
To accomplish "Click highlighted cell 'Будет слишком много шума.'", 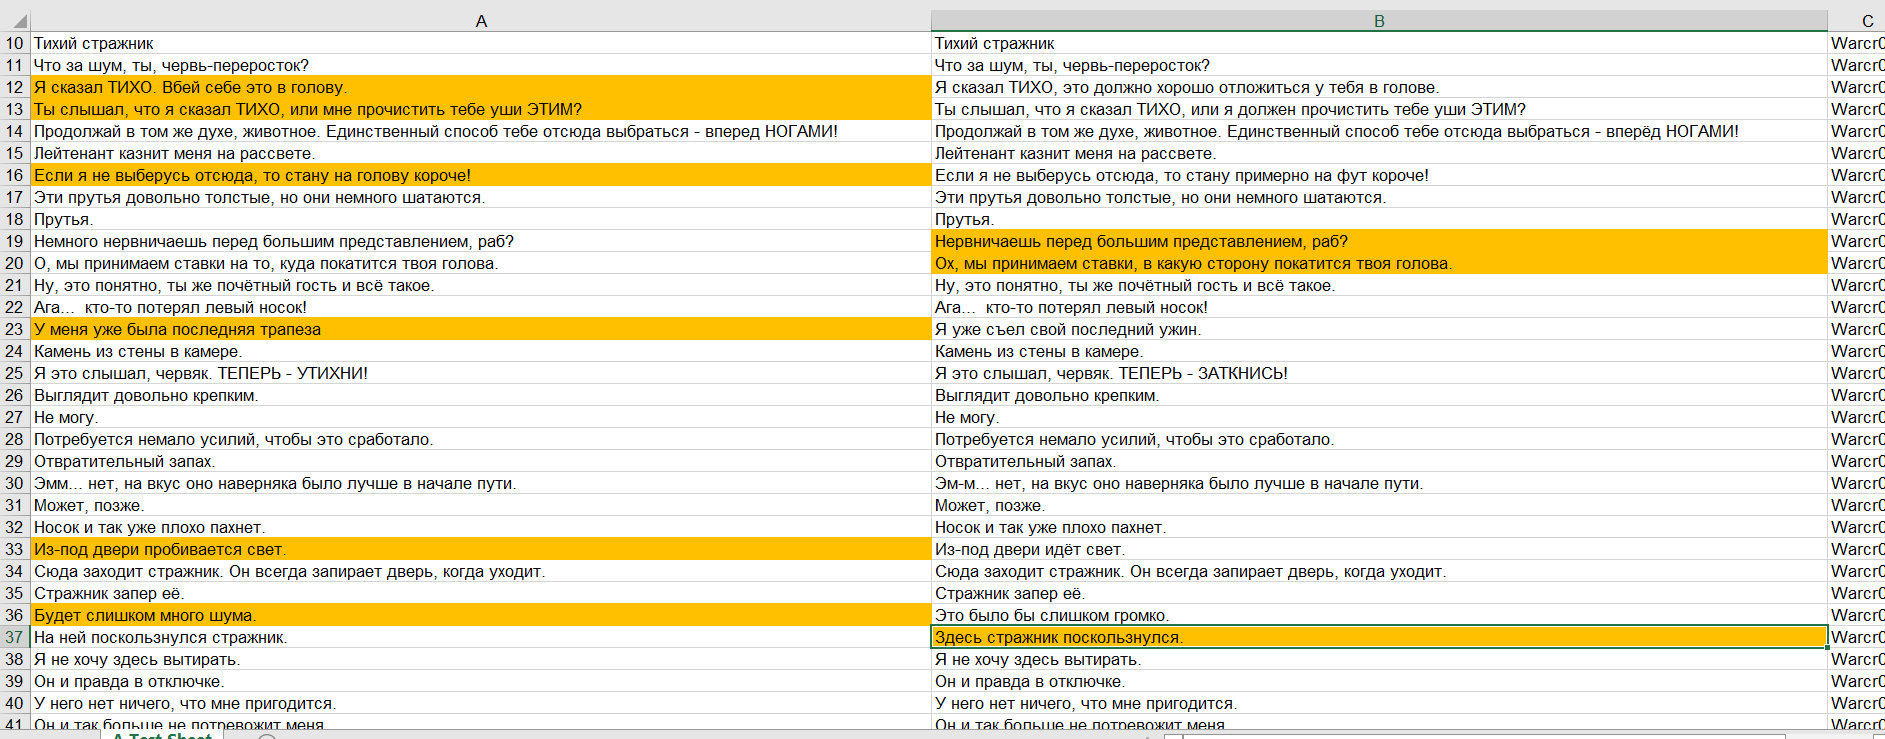I will coord(481,615).
